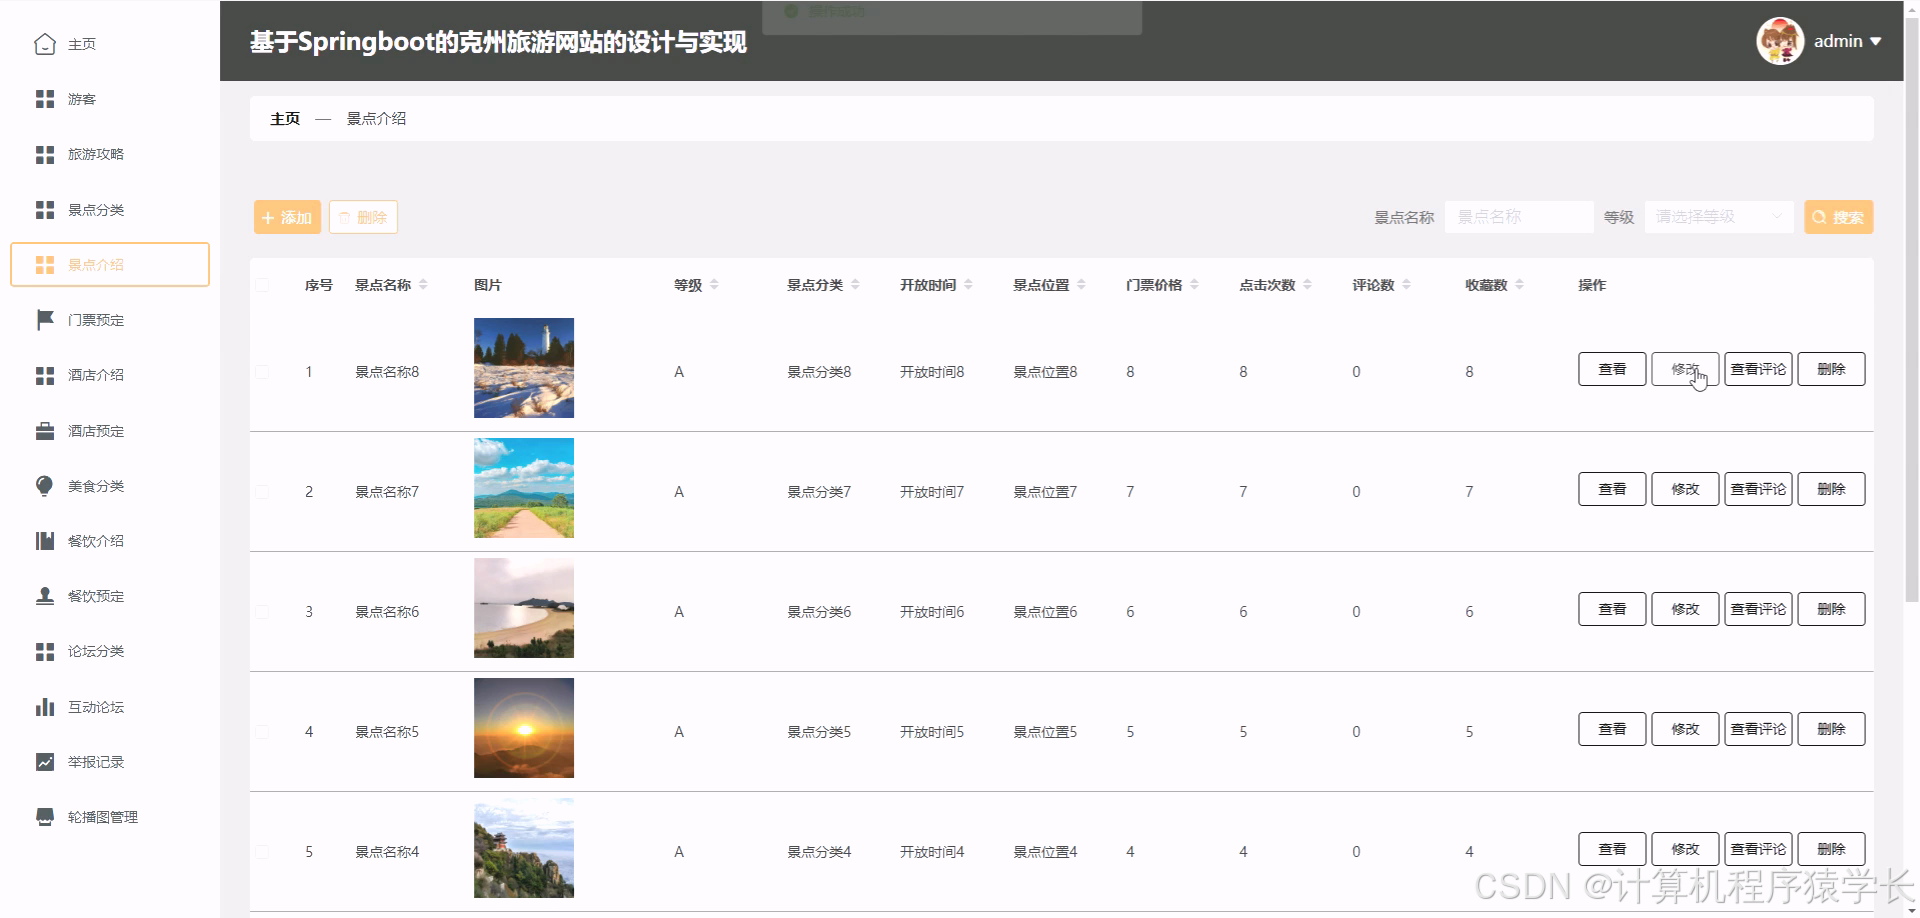Click the 互动论坛 chart icon
Image resolution: width=1920 pixels, height=918 pixels.
point(44,706)
